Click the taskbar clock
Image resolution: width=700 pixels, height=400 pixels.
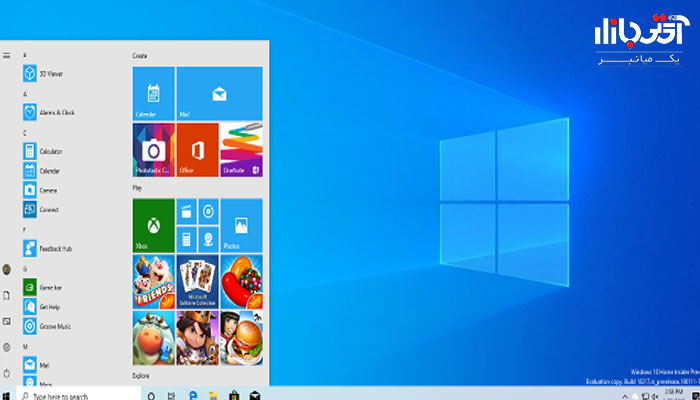point(673,395)
